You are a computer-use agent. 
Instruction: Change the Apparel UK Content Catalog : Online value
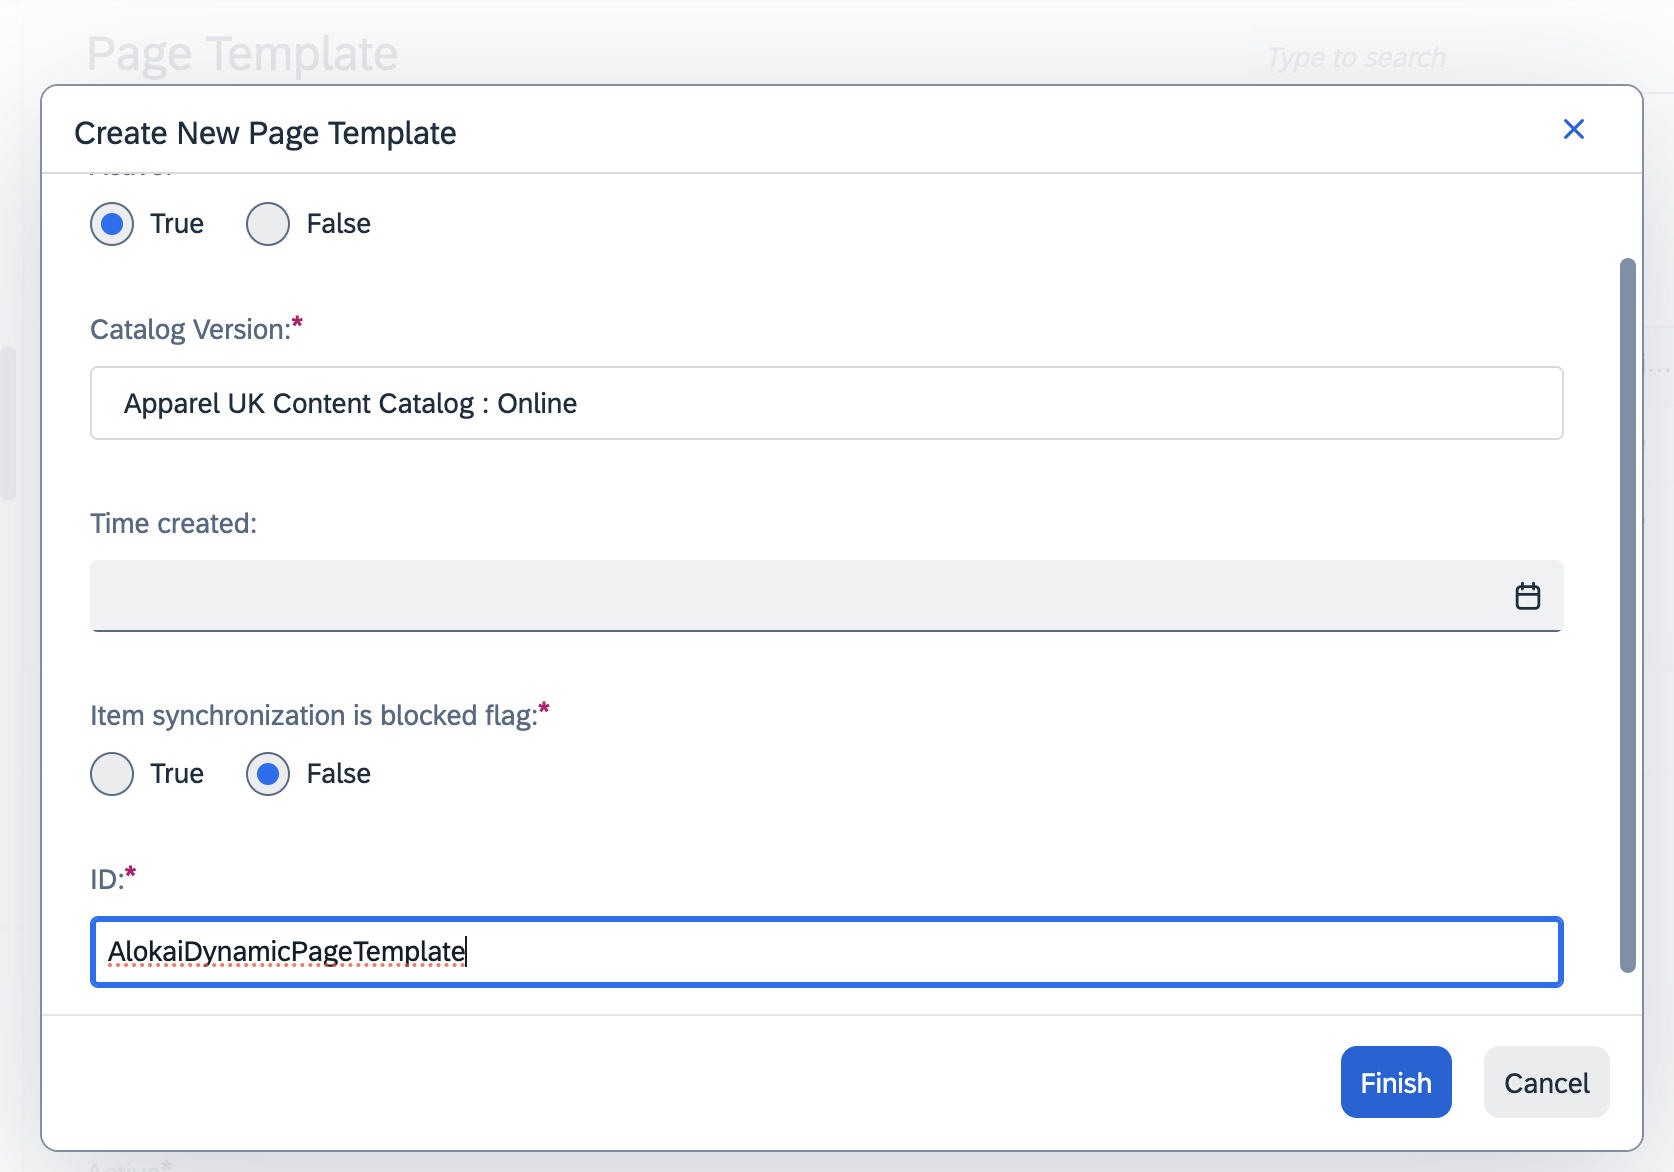point(825,403)
